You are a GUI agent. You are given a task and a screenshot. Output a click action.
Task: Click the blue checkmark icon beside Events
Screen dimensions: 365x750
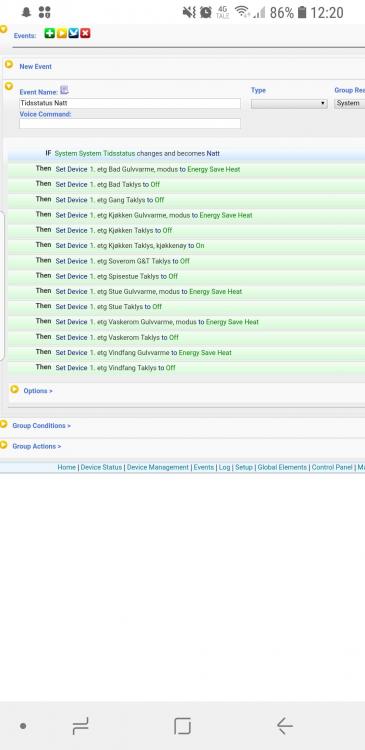[x=74, y=33]
